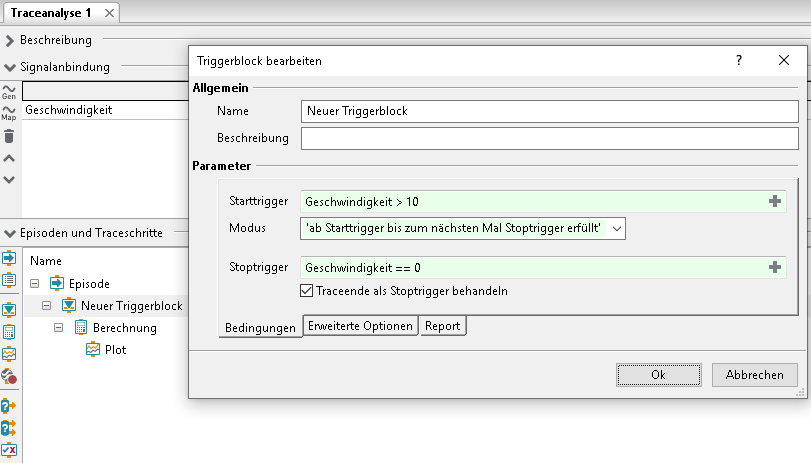Switch to the Erweiterte Optionen tab

pos(360,326)
